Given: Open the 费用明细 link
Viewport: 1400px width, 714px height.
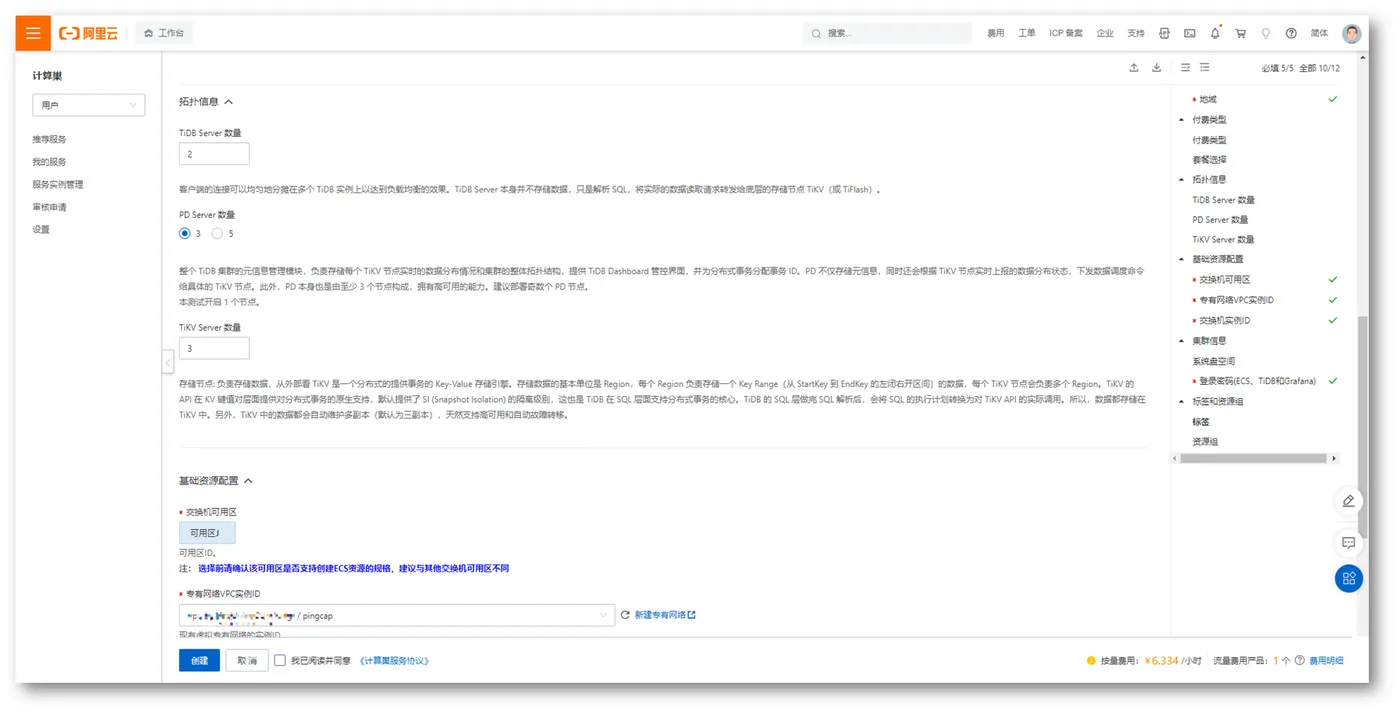Looking at the screenshot, I should pos(1327,660).
